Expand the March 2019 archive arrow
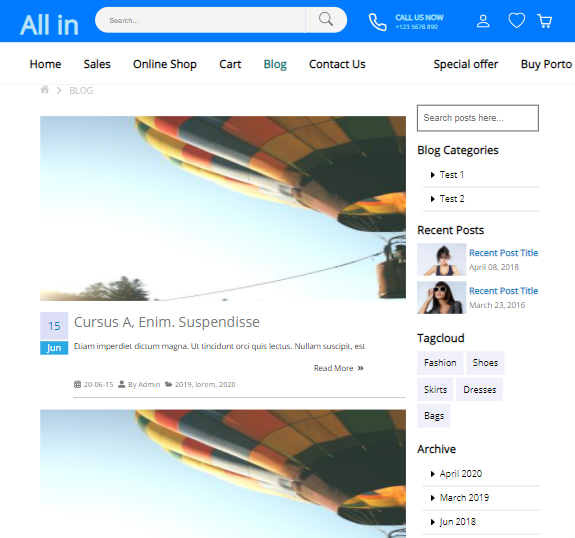575x538 pixels. click(x=432, y=498)
